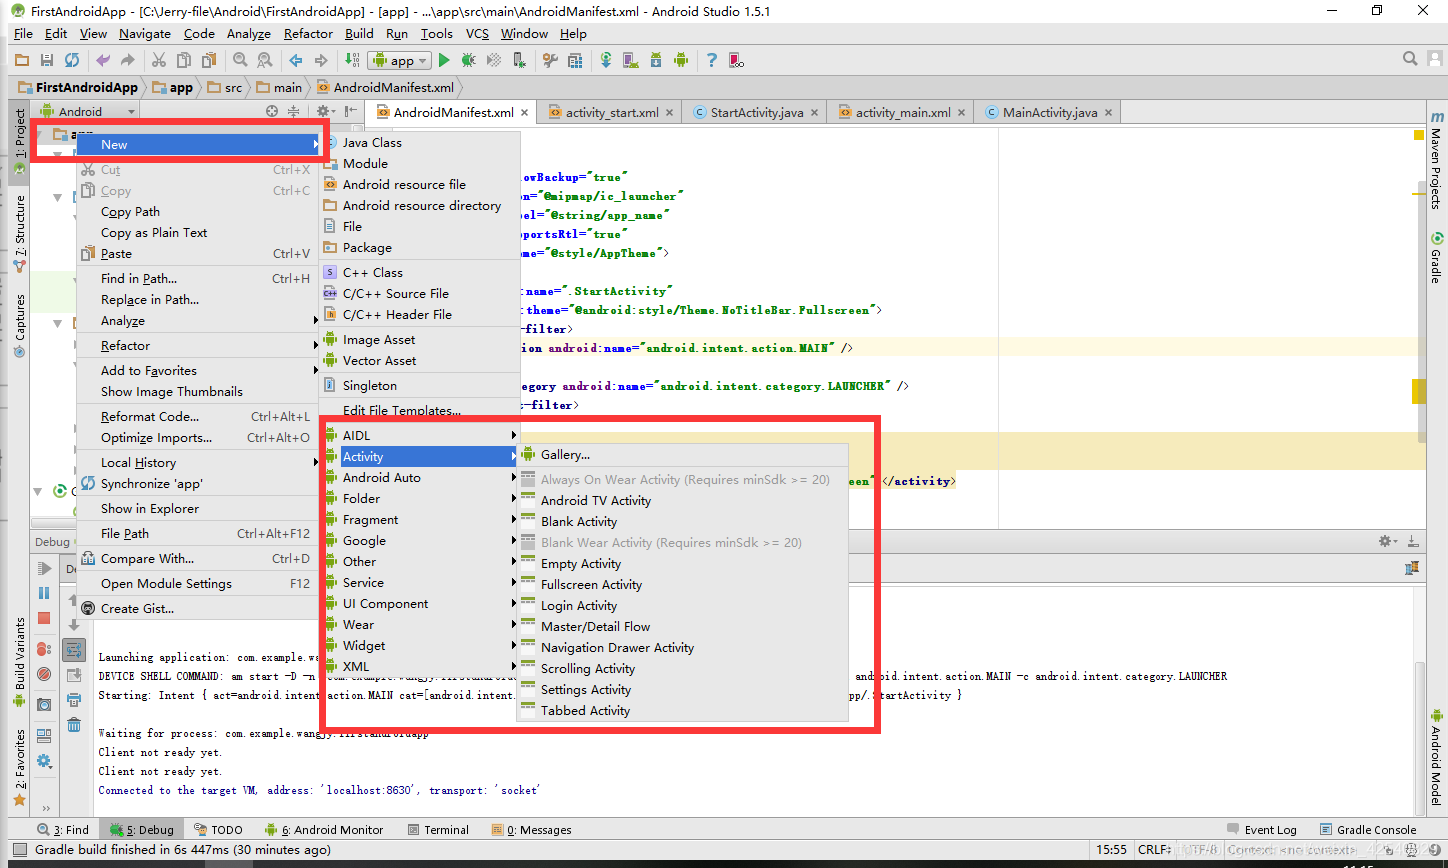This screenshot has width=1448, height=868.
Task: Open the Android Device Monitor icon
Action: click(x=681, y=60)
